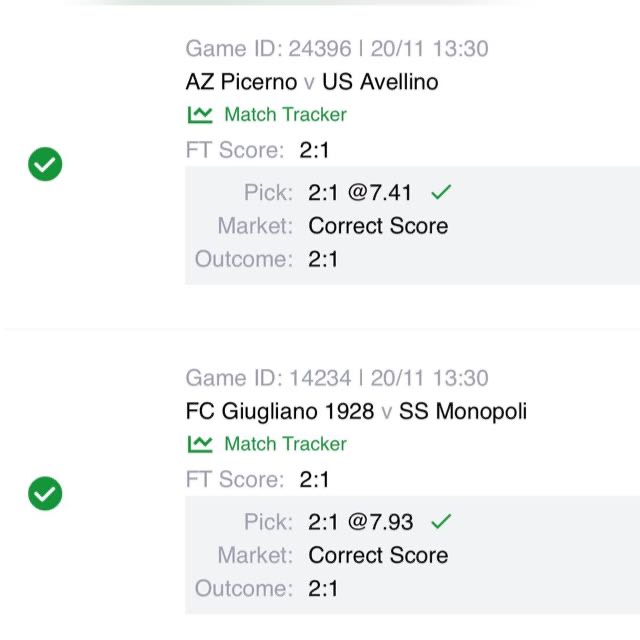Click the green tick beside the @7.41 pick
Image resolution: width=640 pixels, height=640 pixels.
(x=440, y=191)
